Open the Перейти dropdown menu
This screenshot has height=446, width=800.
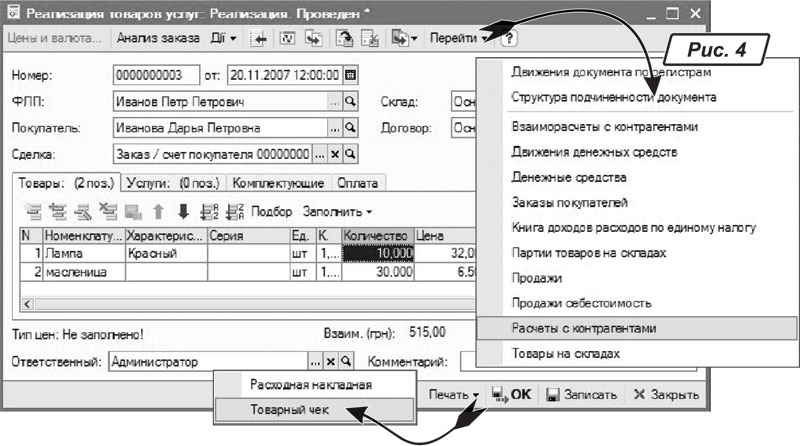[x=460, y=39]
